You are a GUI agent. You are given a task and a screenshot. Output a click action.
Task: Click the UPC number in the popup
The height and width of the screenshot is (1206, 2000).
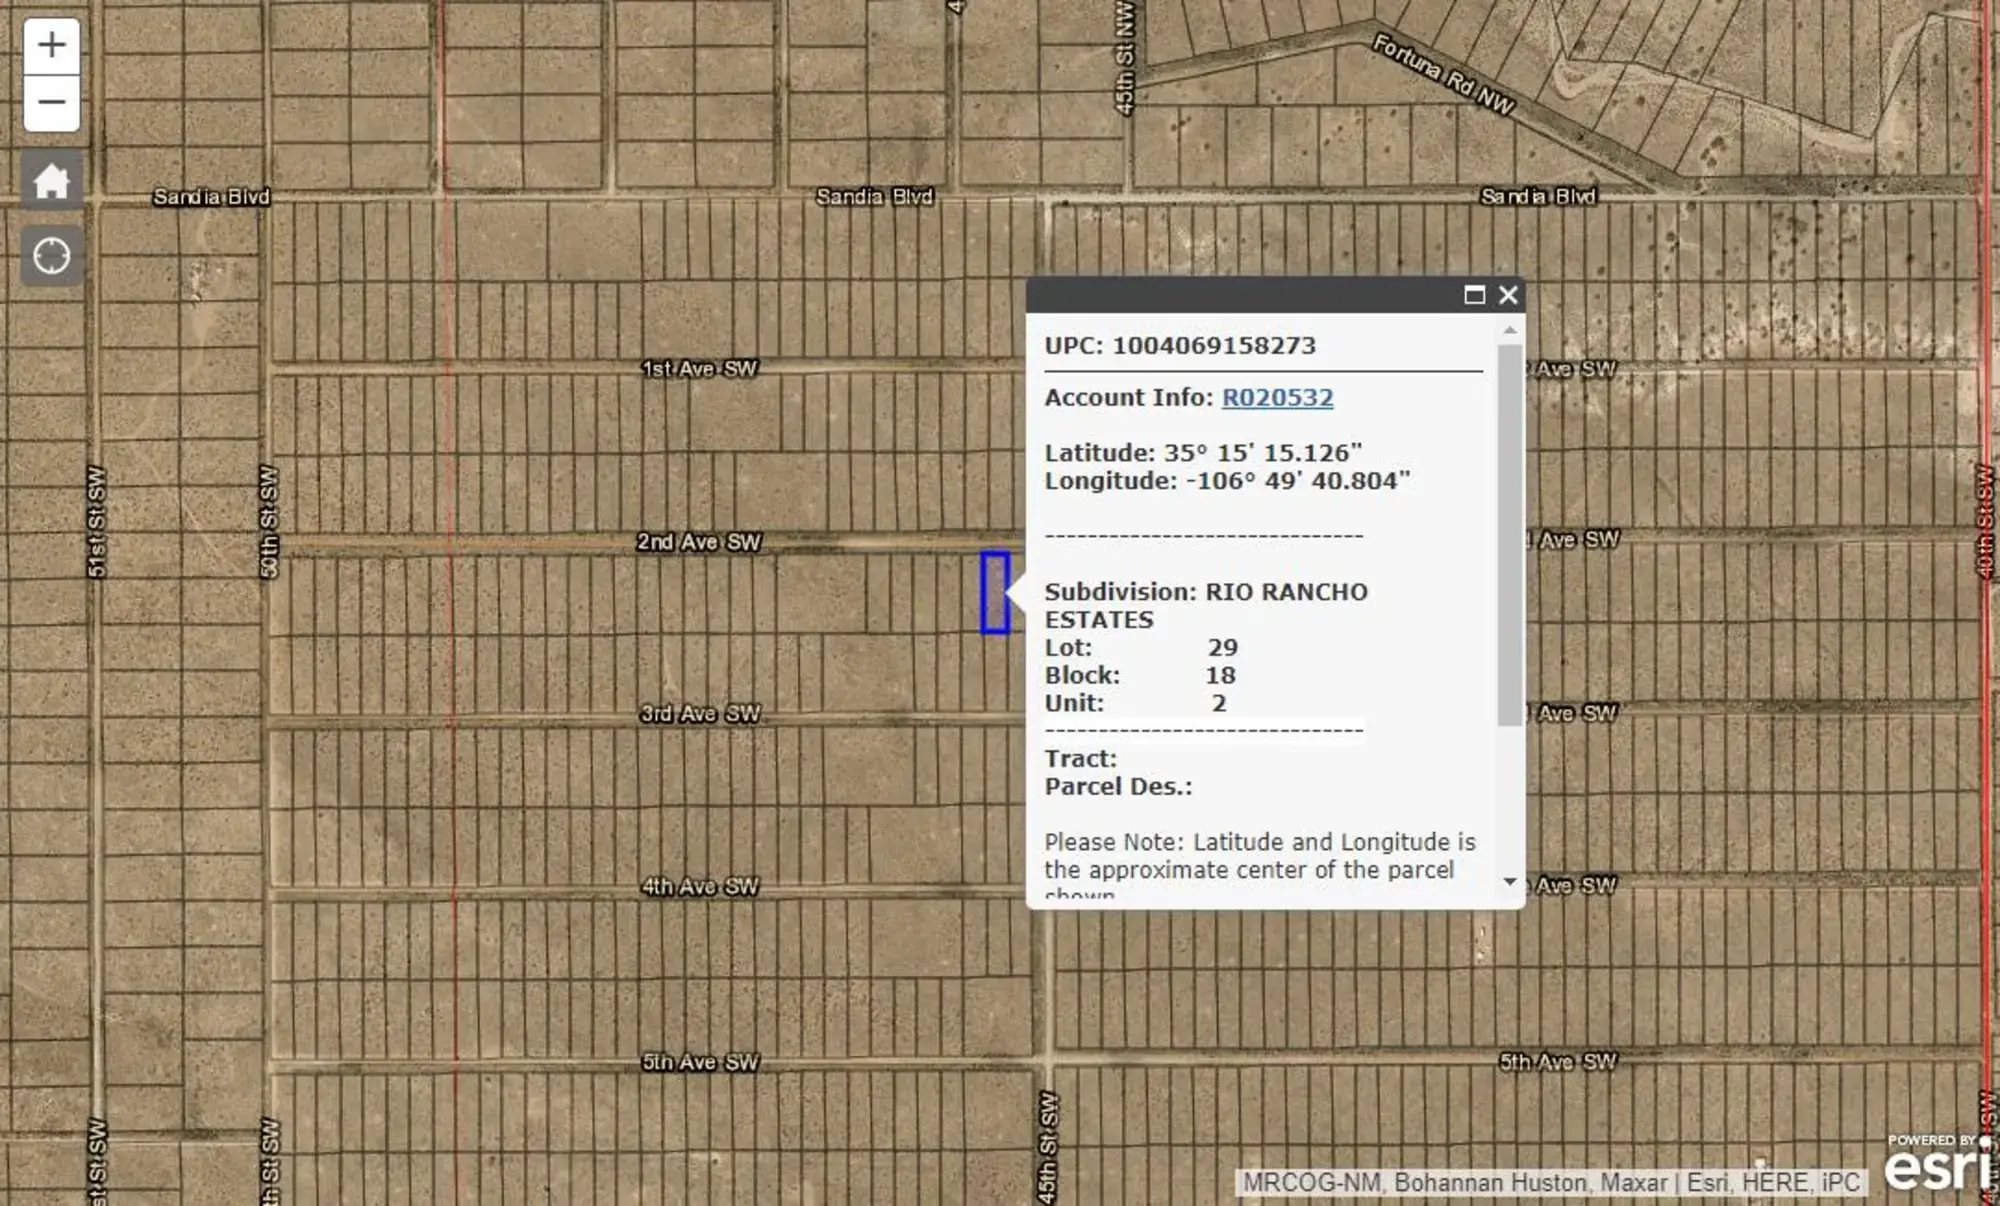1214,346
